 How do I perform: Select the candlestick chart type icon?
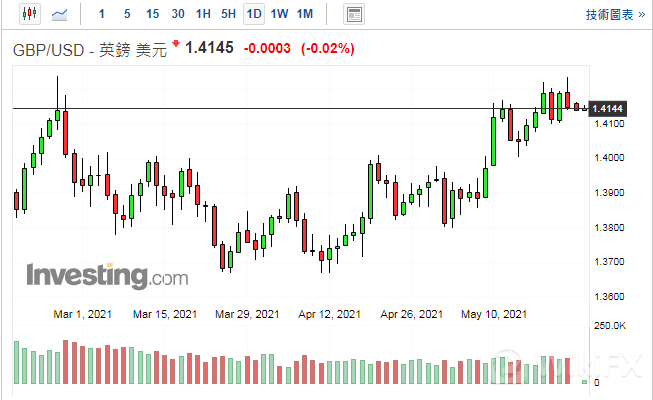click(x=28, y=14)
